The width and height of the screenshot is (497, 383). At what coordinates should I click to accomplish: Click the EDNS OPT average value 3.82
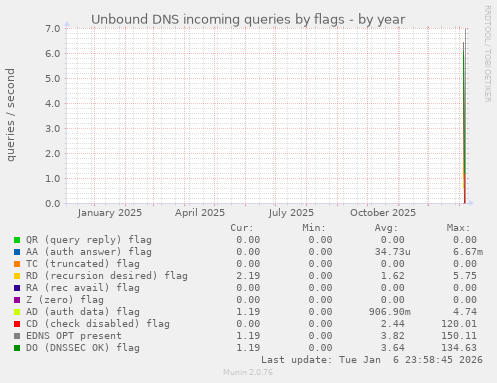[393, 336]
